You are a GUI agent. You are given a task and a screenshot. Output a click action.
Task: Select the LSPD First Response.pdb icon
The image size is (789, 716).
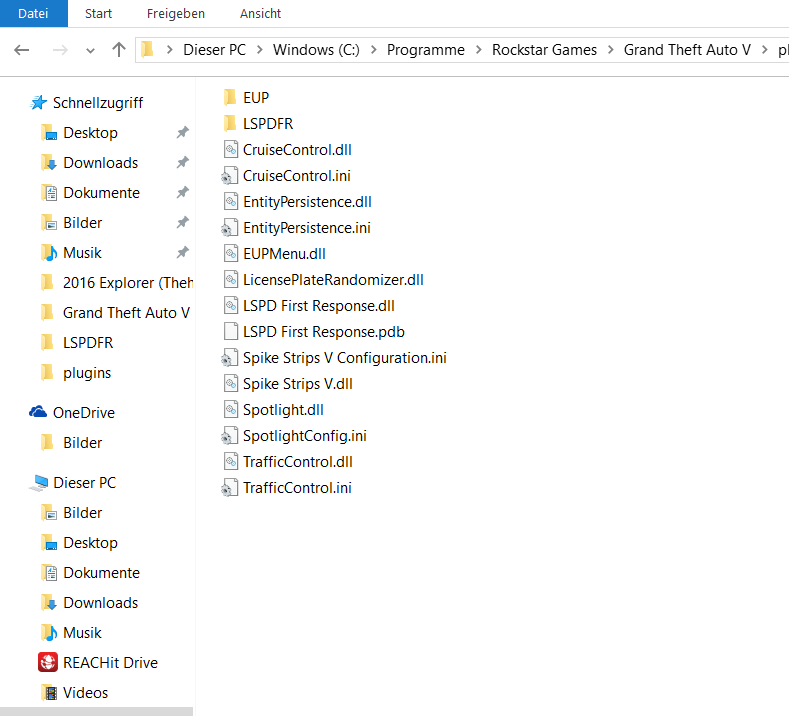pyautogui.click(x=230, y=332)
